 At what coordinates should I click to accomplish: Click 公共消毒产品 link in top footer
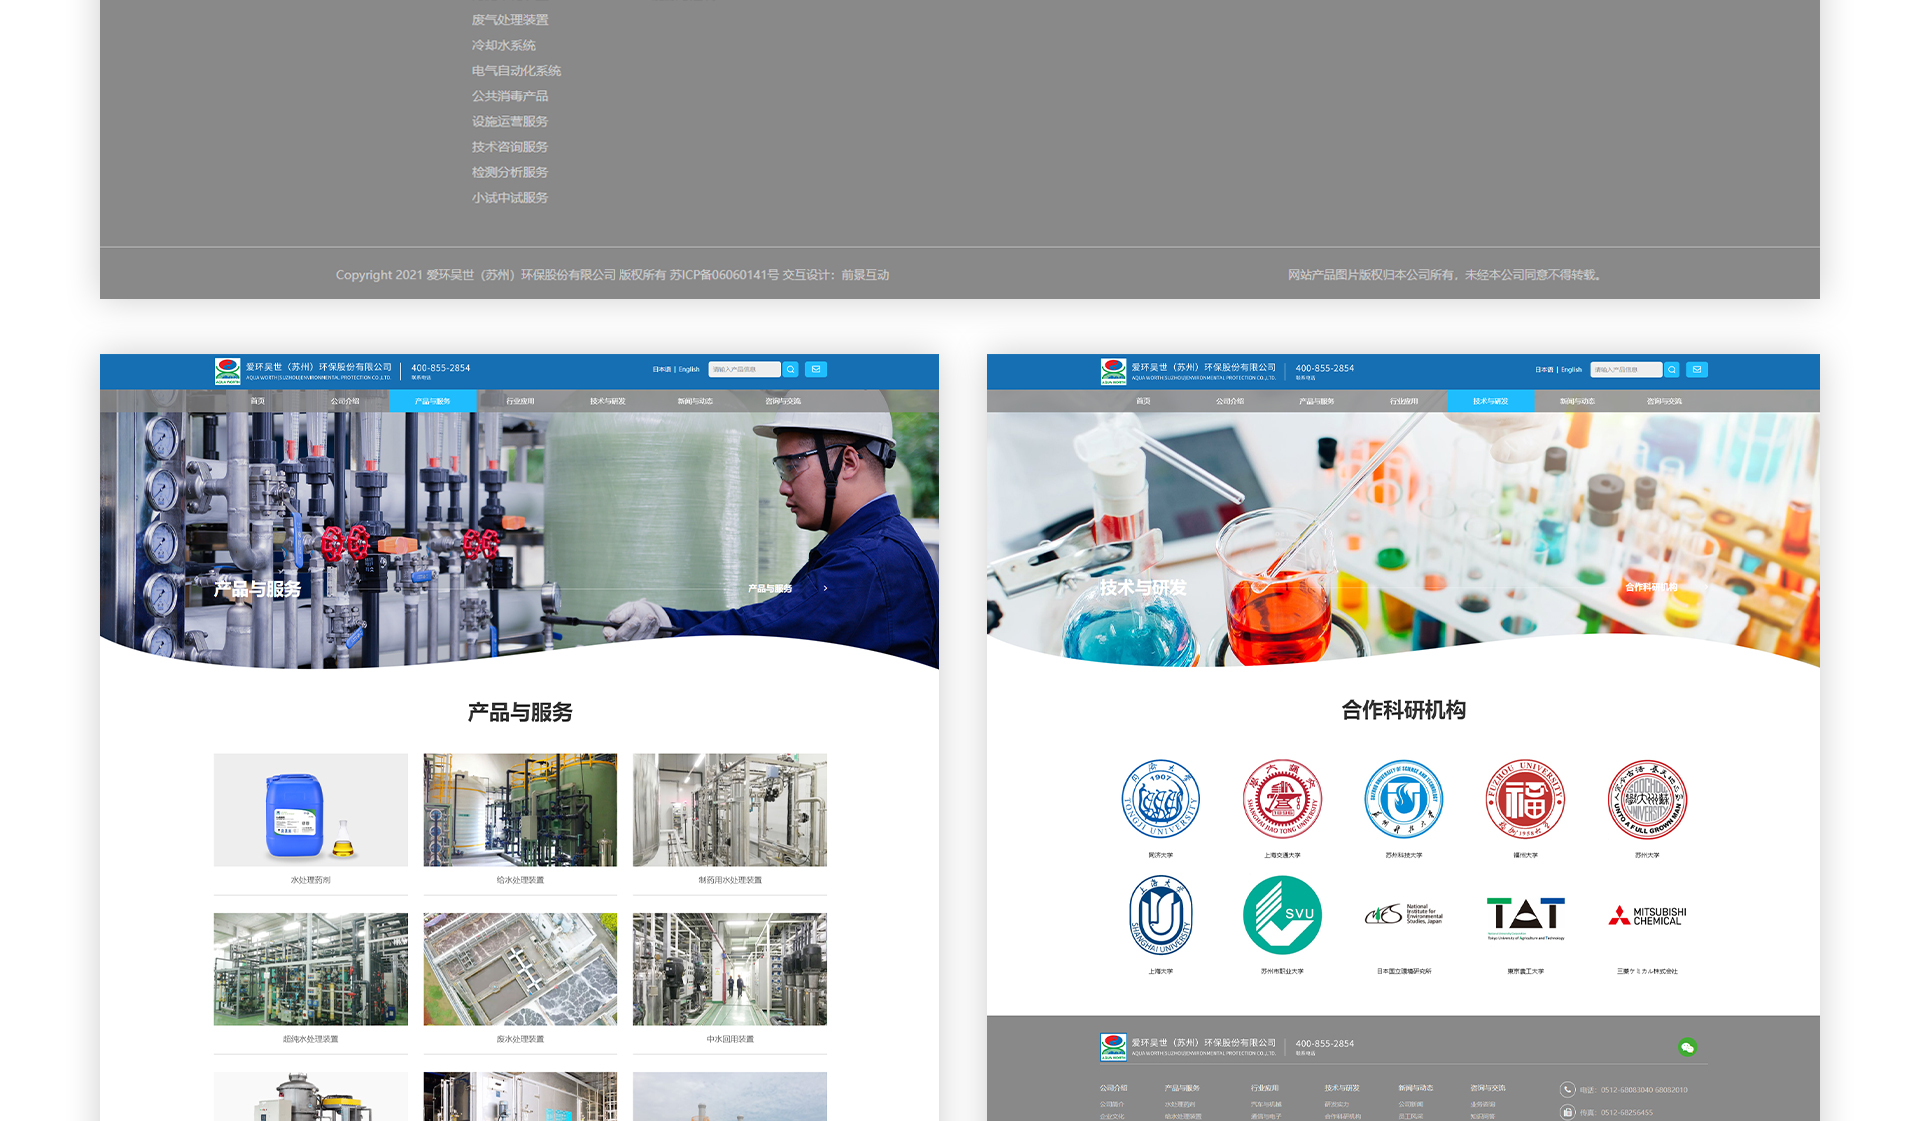pos(510,96)
